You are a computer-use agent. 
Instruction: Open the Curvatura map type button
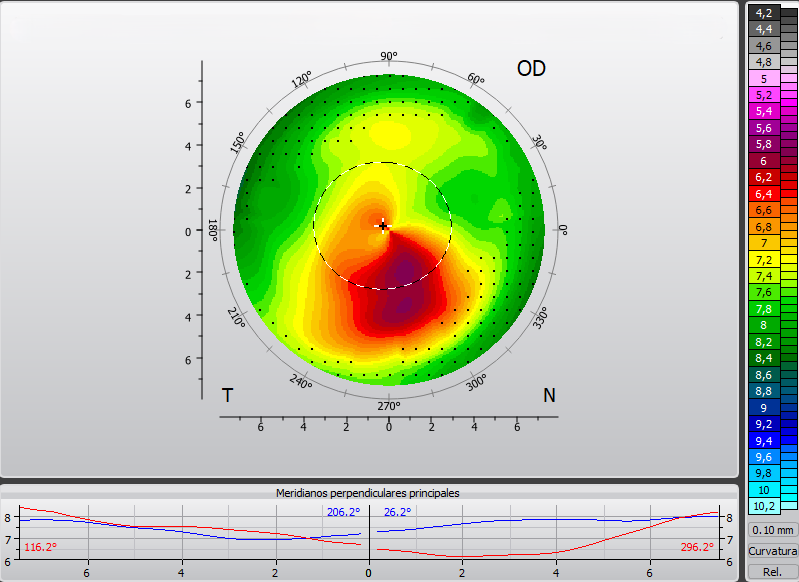click(772, 551)
